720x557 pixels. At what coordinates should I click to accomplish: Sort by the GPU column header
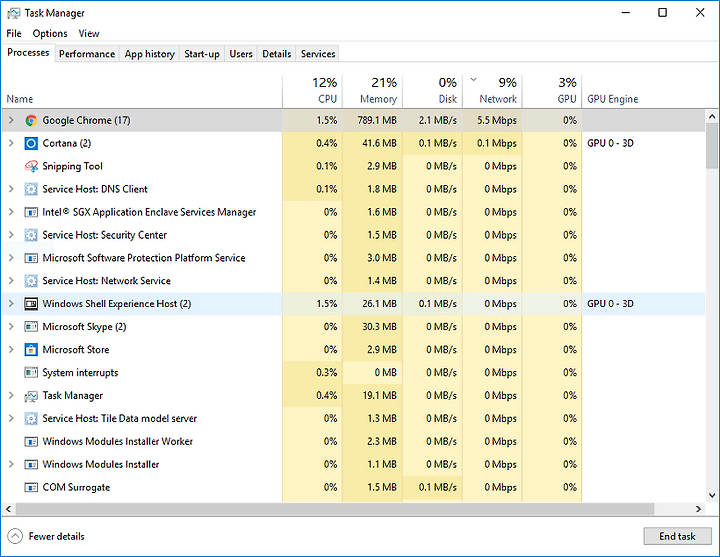(552, 91)
